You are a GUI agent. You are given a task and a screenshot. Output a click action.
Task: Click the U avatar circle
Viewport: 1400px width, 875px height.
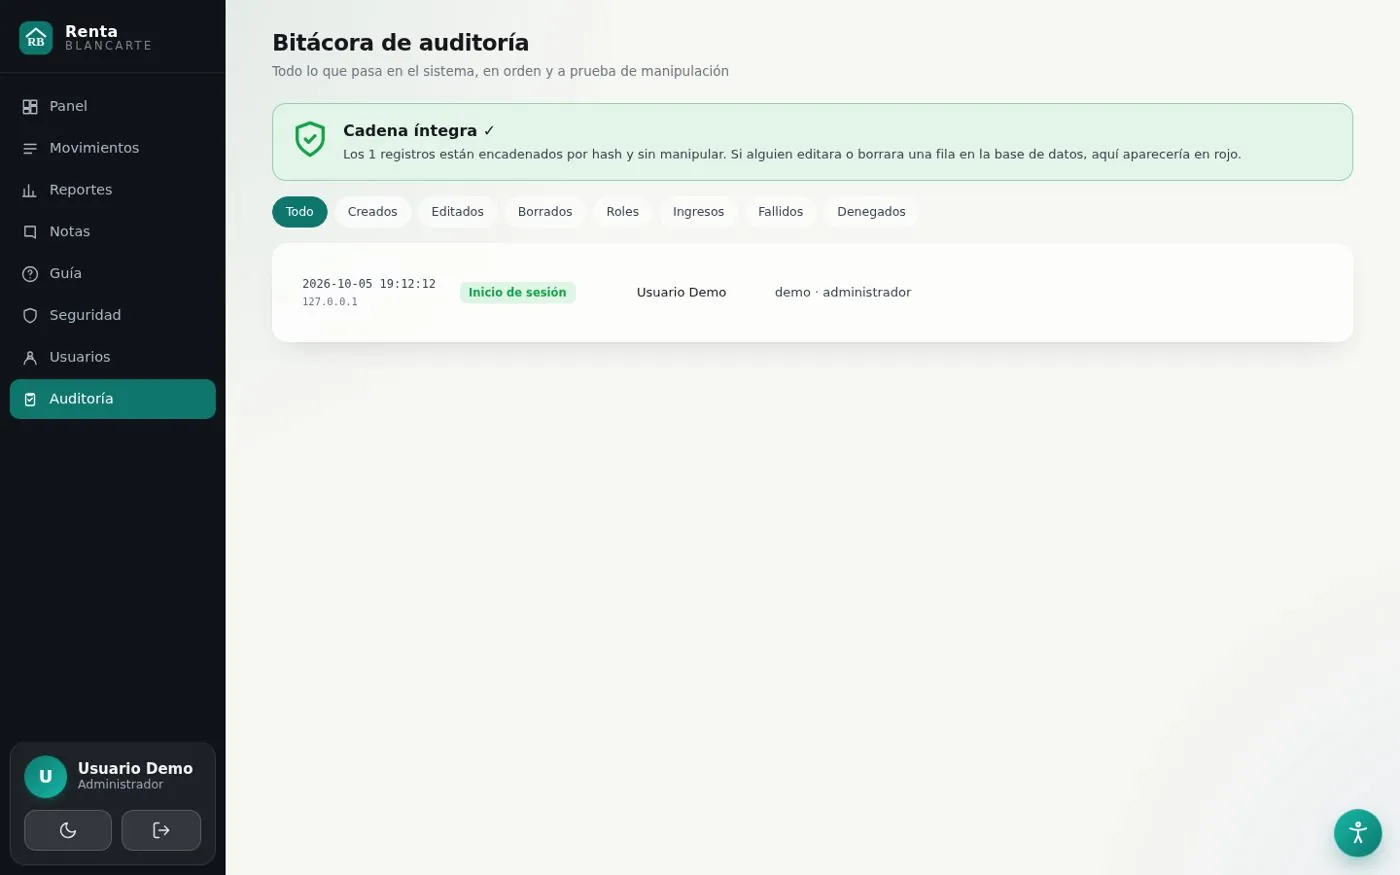click(45, 777)
